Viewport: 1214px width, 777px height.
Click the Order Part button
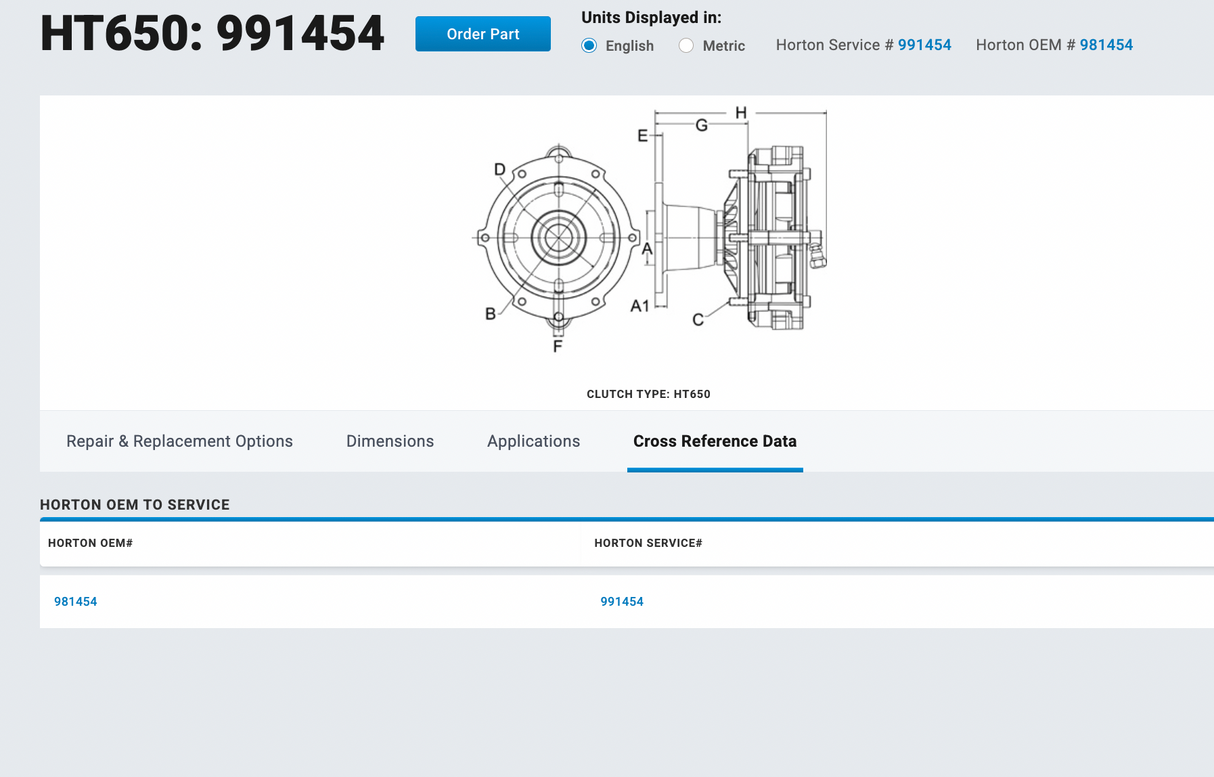[x=483, y=33]
